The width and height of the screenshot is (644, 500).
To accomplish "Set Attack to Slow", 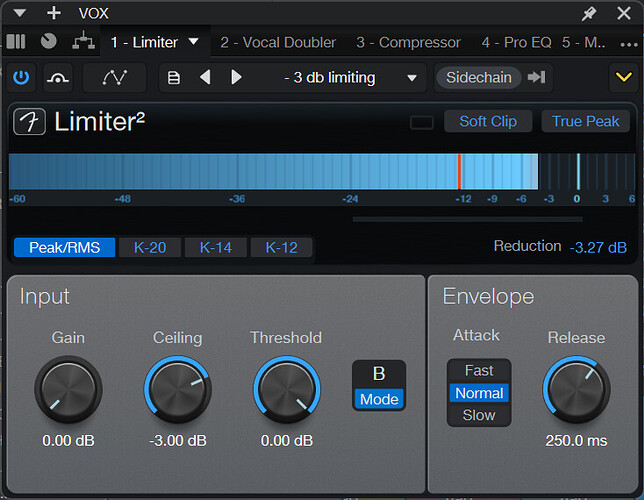I will [x=479, y=415].
